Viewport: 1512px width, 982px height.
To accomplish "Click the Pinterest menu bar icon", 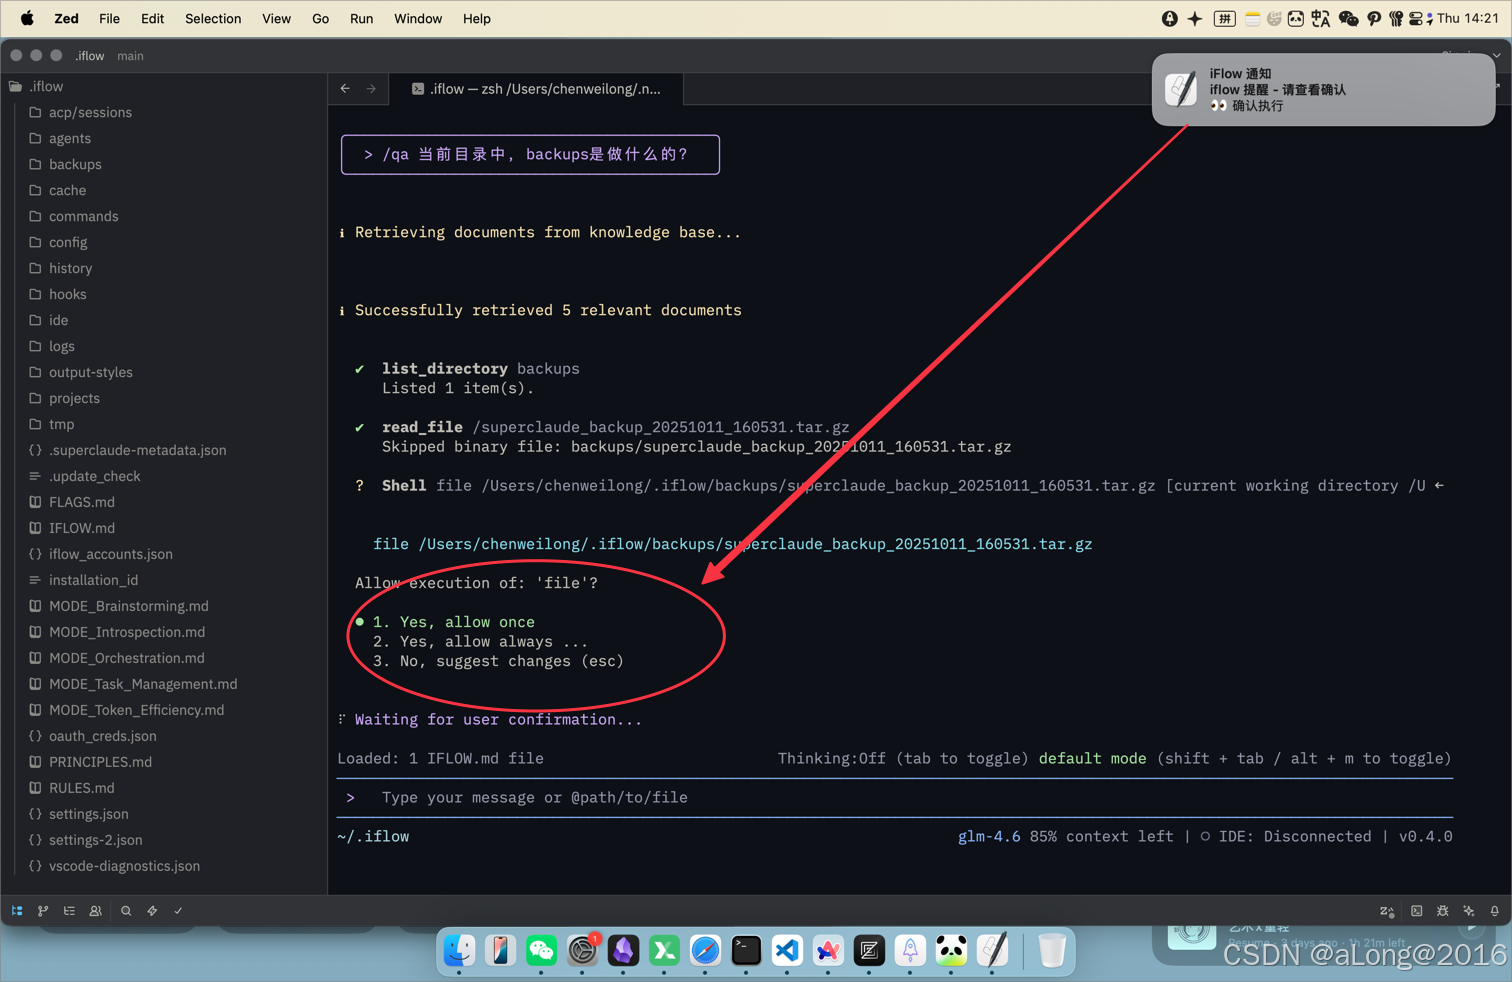I will tap(1374, 18).
